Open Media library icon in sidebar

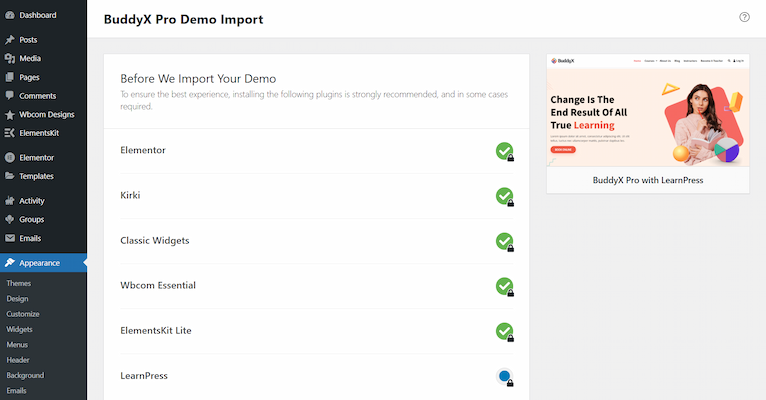click(9, 59)
